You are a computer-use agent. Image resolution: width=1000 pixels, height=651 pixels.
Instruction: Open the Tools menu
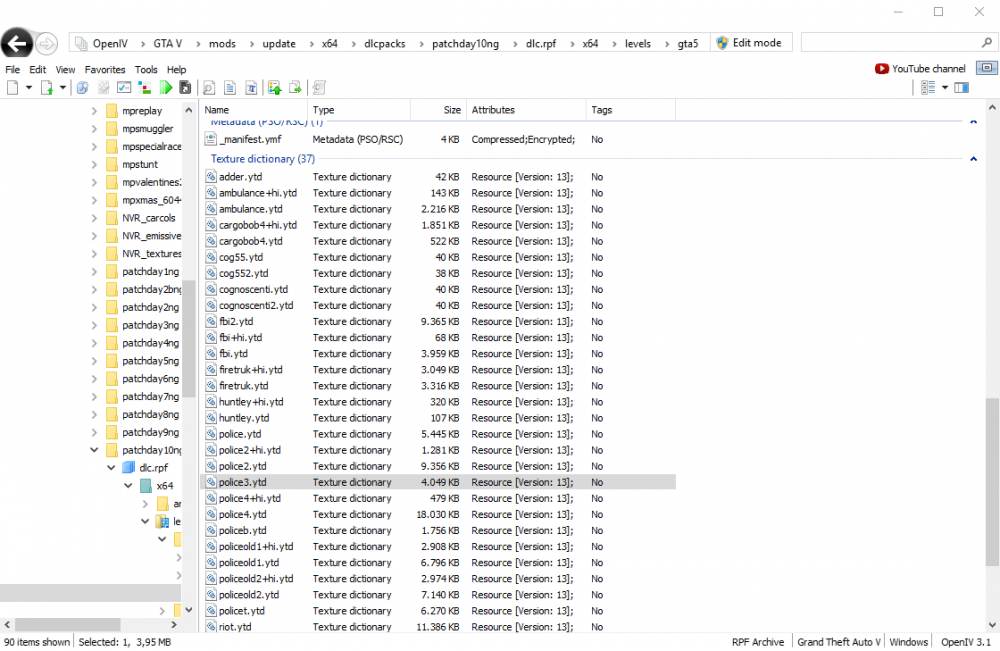[x=146, y=70]
